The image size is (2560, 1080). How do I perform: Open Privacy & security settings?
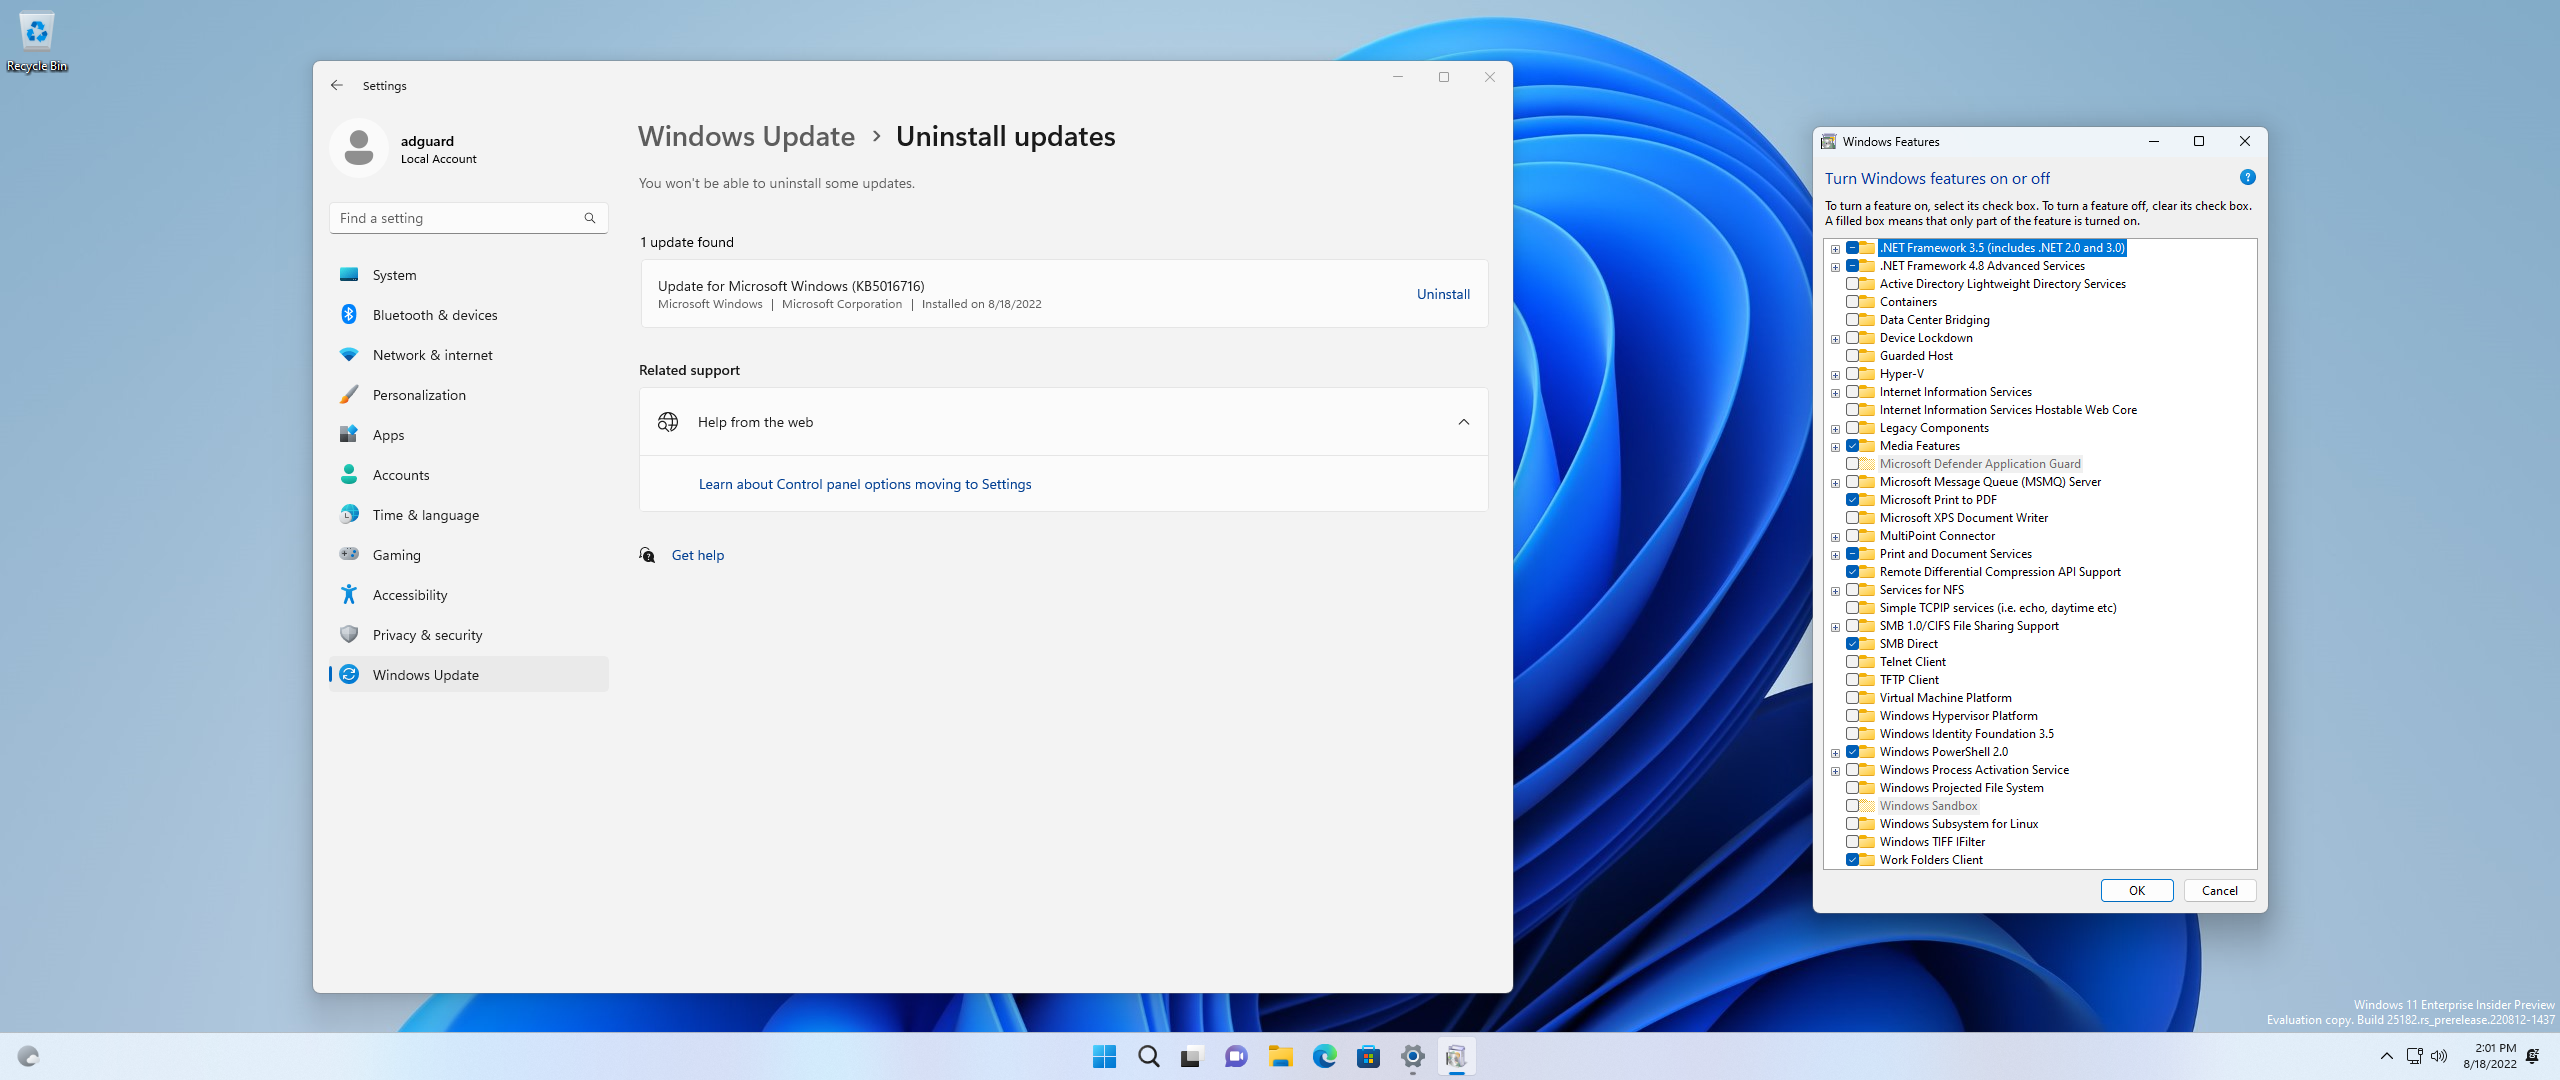pyautogui.click(x=468, y=635)
